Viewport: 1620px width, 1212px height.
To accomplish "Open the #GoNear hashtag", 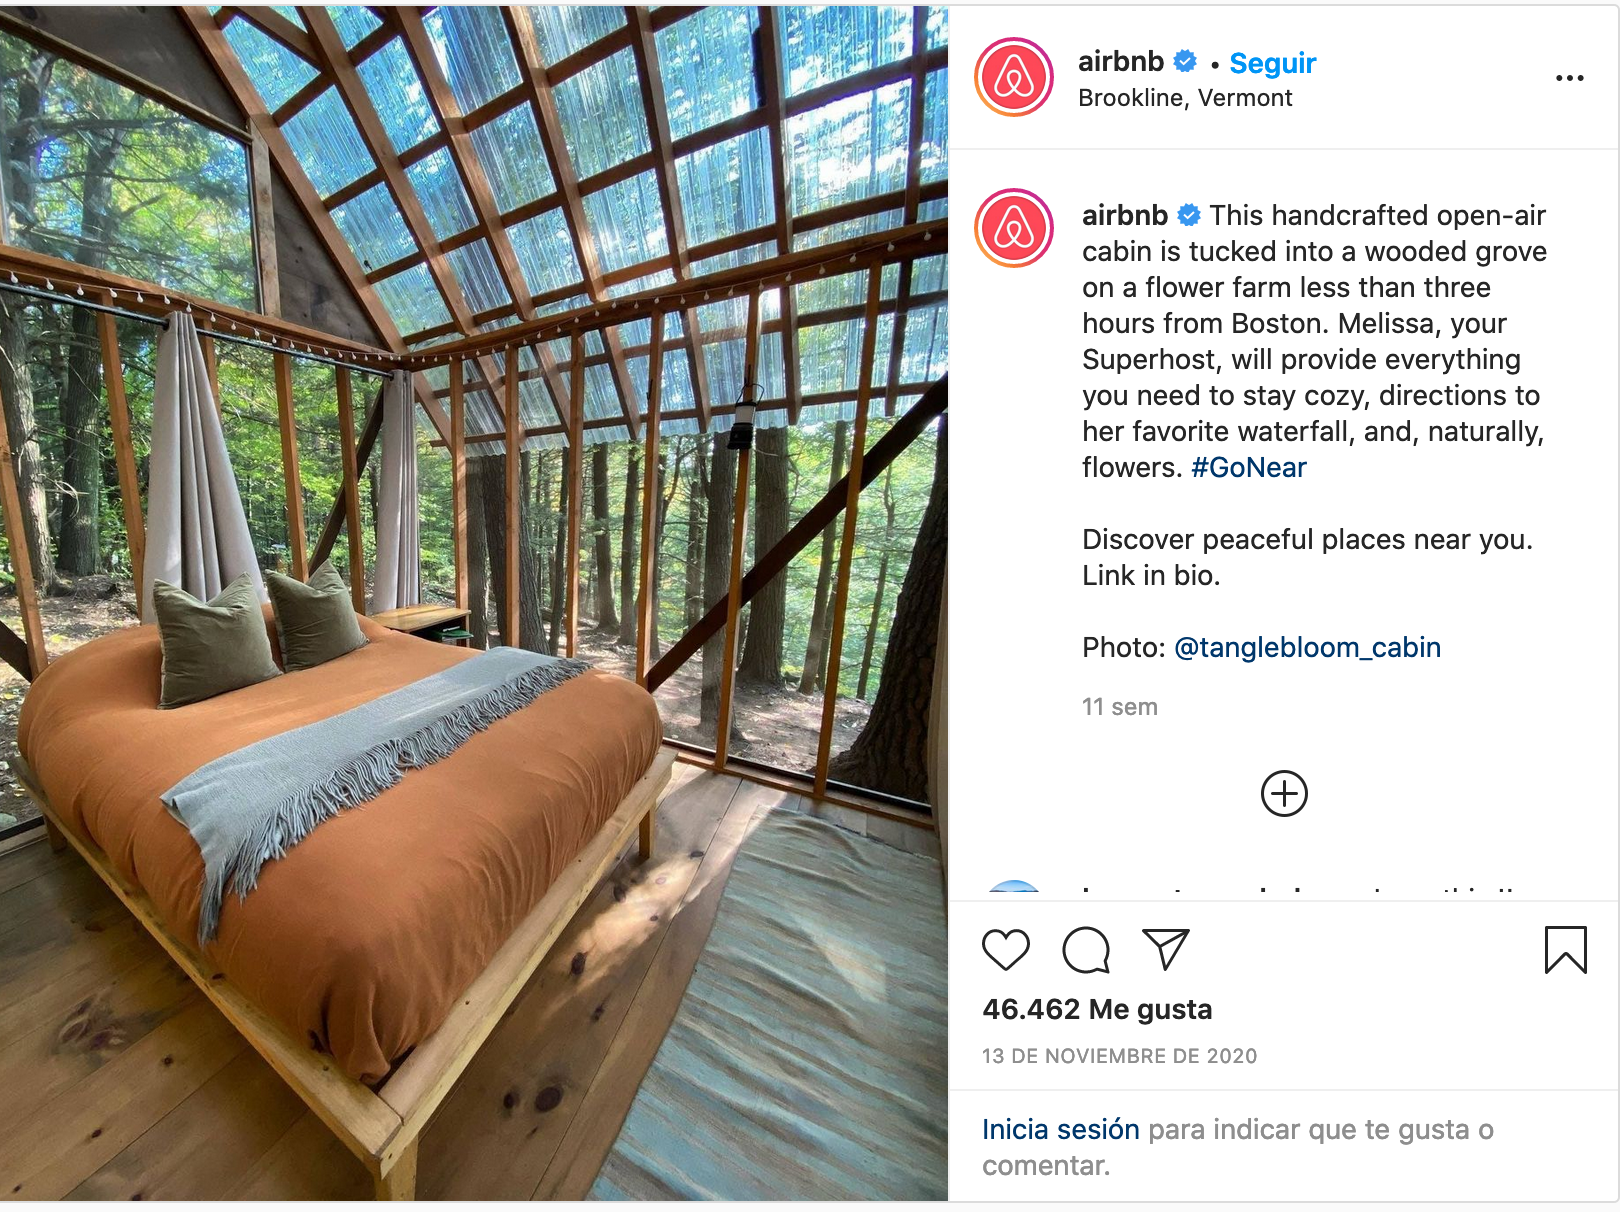I will coord(1249,467).
